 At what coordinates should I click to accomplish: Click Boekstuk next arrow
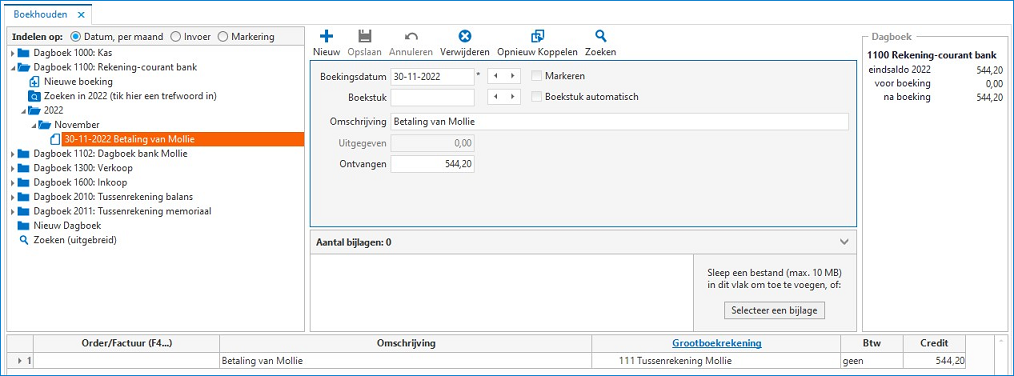pyautogui.click(x=512, y=96)
